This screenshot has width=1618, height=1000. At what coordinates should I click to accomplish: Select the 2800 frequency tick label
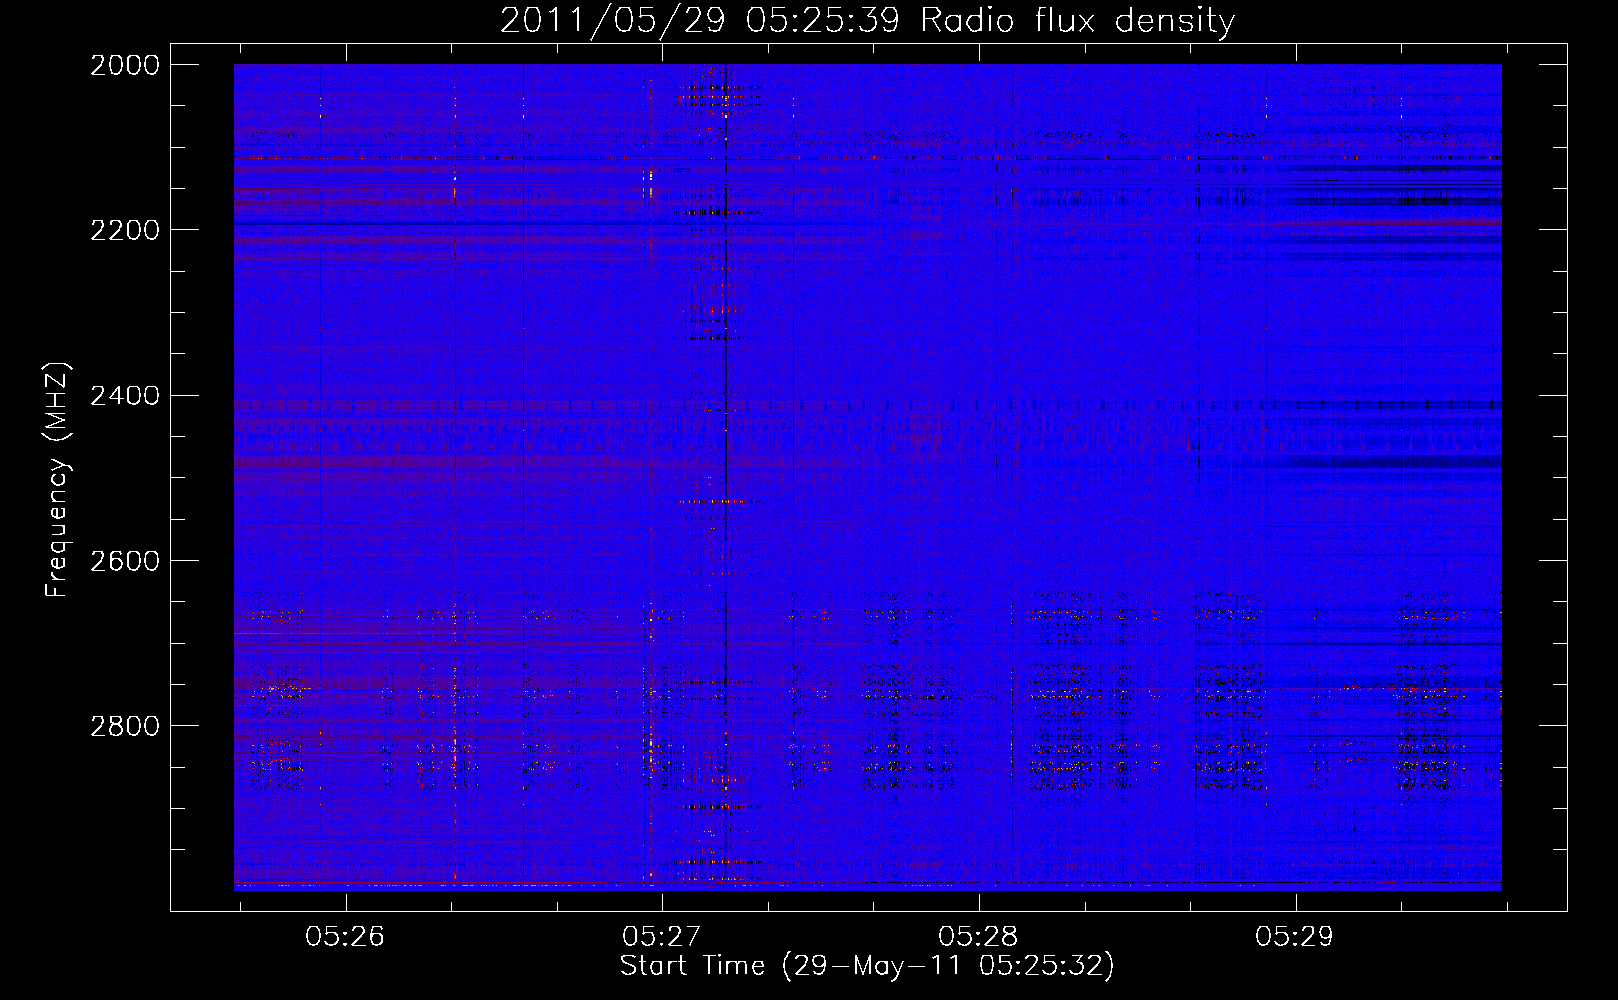[x=125, y=726]
